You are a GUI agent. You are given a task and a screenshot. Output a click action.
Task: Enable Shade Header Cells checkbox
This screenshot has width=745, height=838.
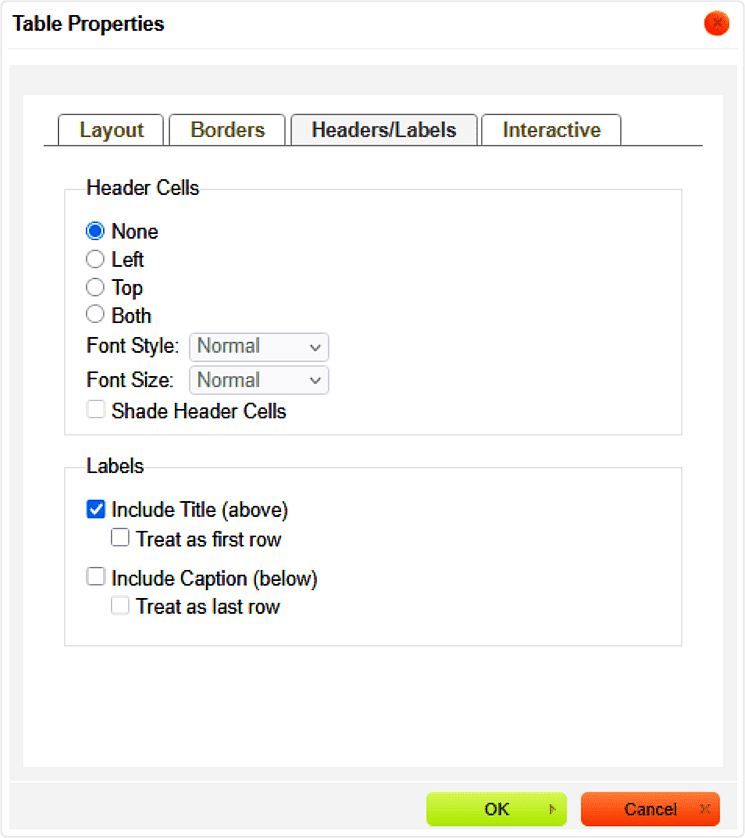click(x=96, y=410)
